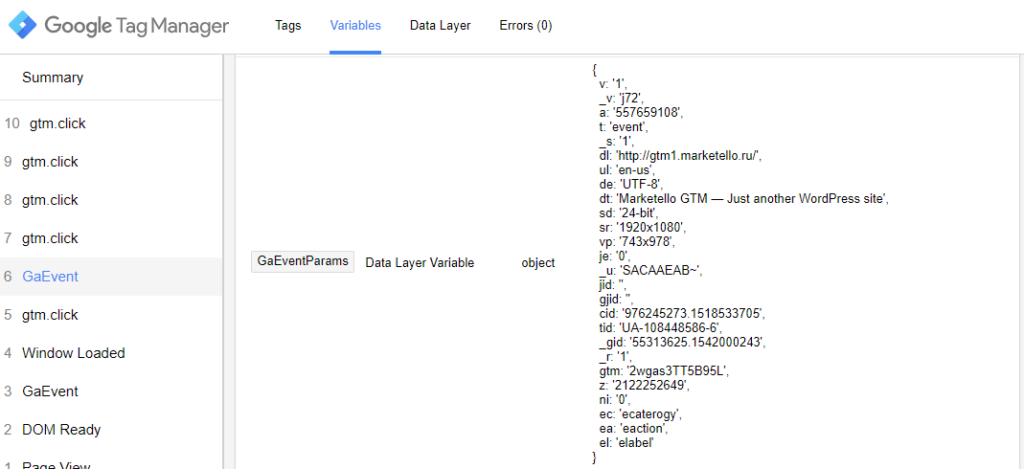The height and width of the screenshot is (469, 1024).
Task: Click the object return type cell
Action: (x=538, y=263)
